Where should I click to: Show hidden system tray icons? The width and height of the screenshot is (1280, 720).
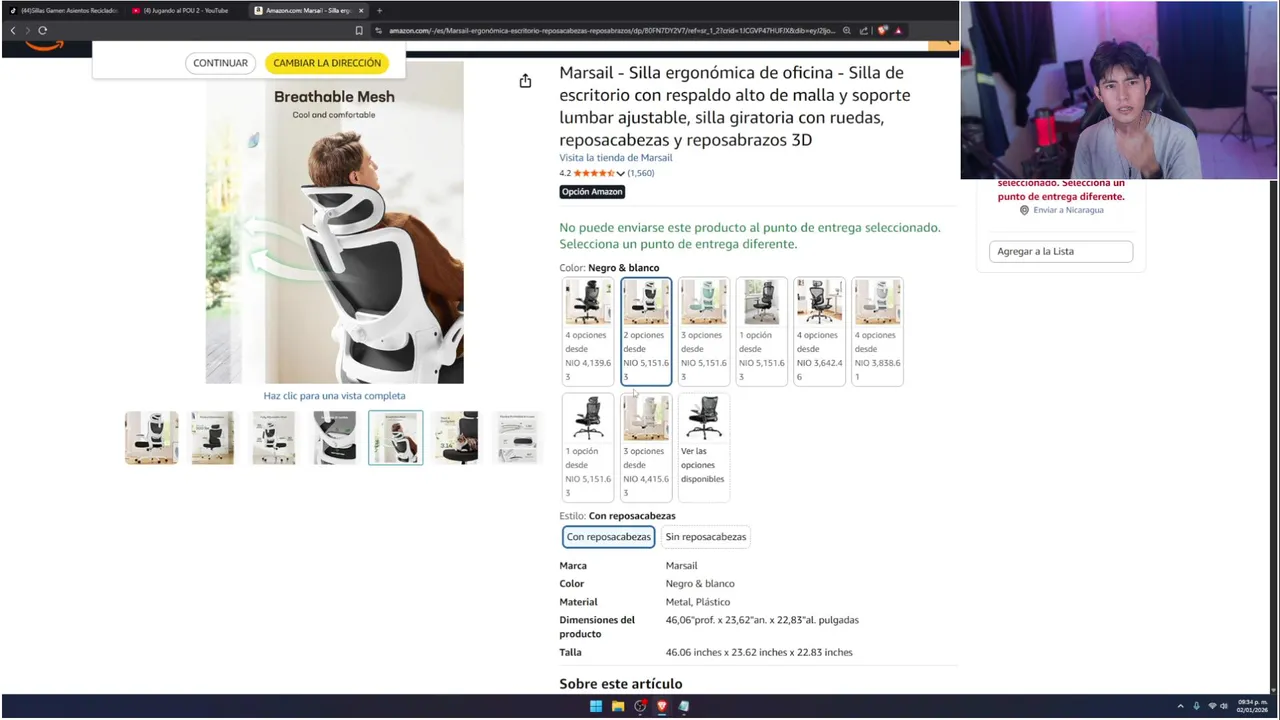pos(1180,706)
